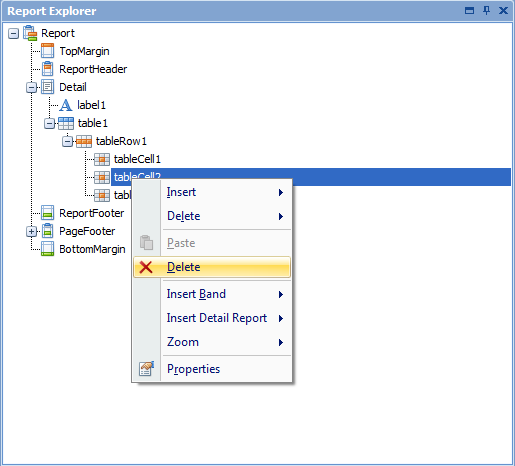Click the Detail band icon
The image size is (515, 466).
click(48, 87)
